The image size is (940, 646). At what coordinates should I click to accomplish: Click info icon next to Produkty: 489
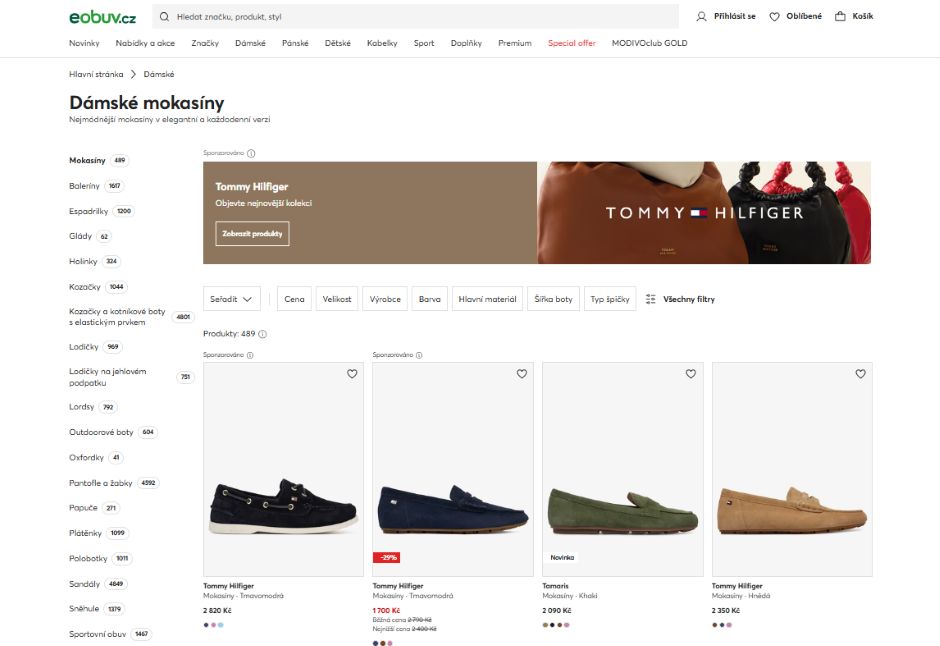tap(263, 334)
